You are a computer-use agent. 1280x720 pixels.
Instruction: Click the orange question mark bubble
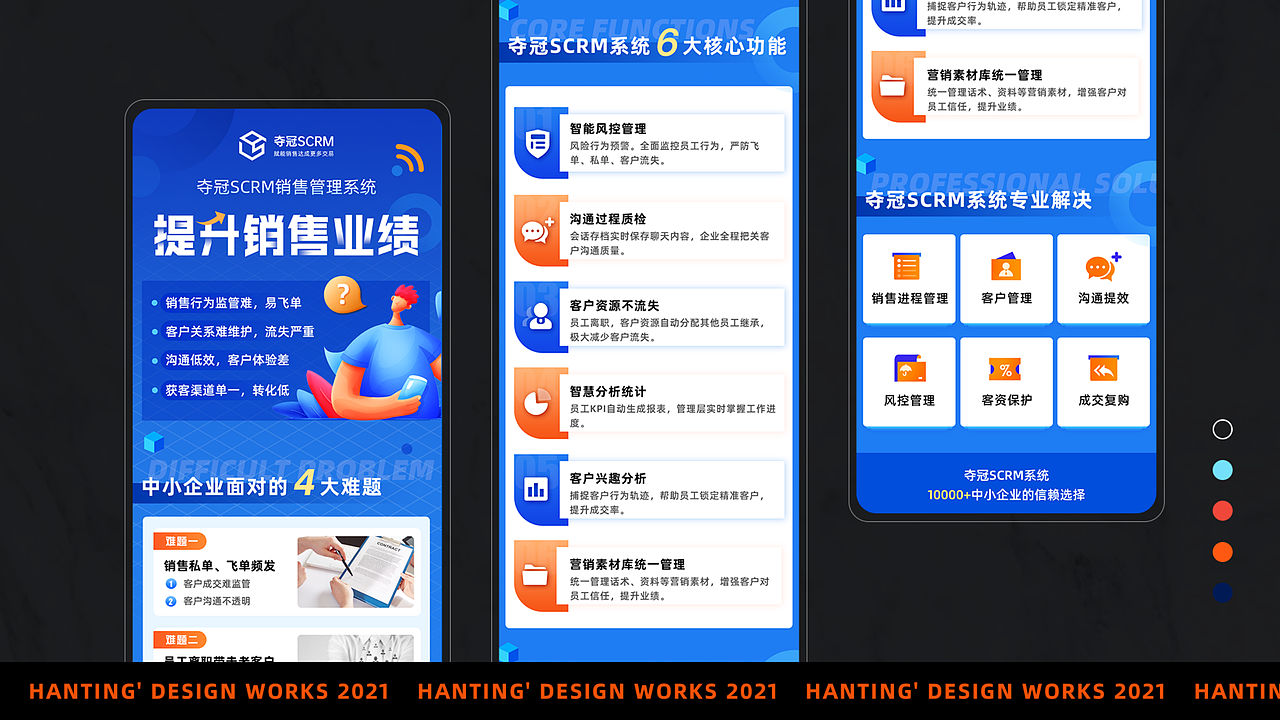click(344, 294)
